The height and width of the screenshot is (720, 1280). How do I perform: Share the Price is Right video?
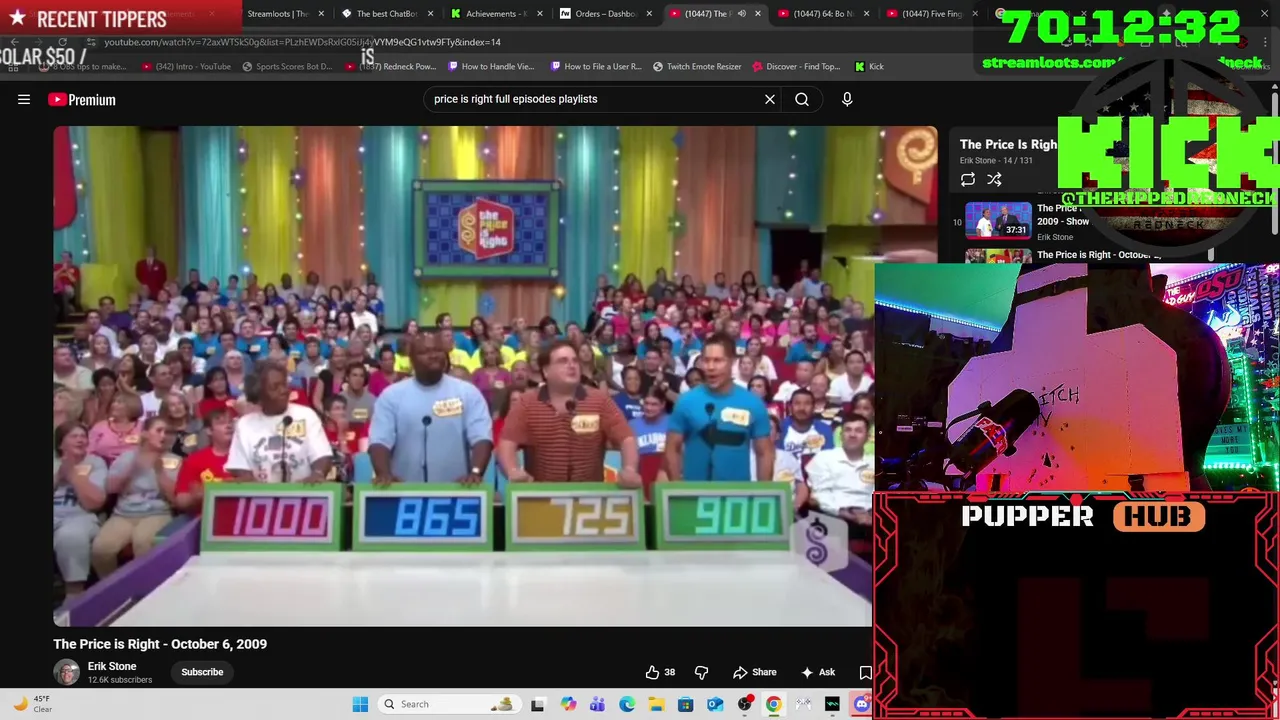(755, 672)
